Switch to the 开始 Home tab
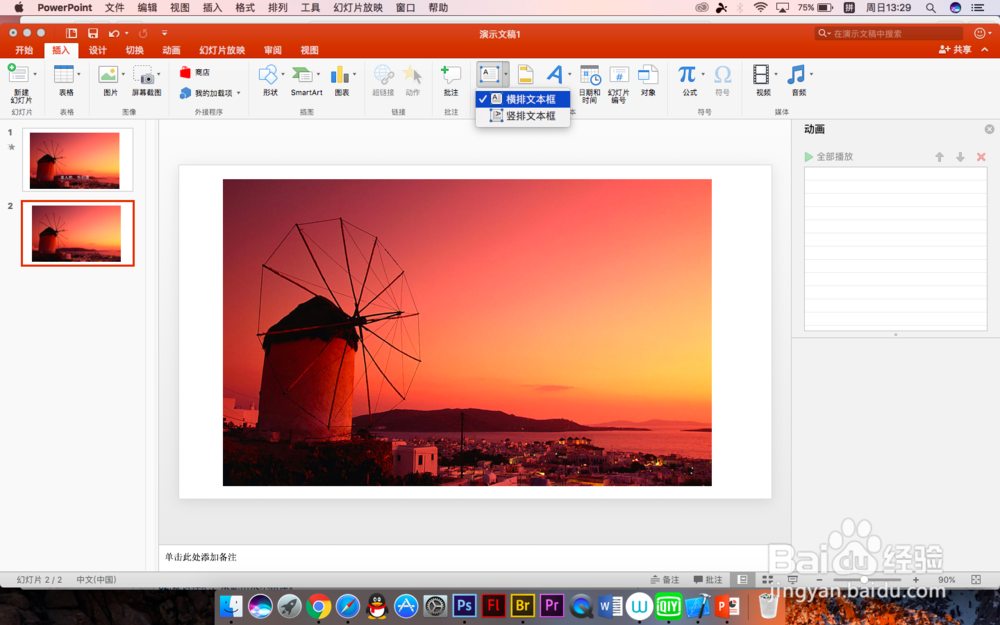 pos(24,50)
